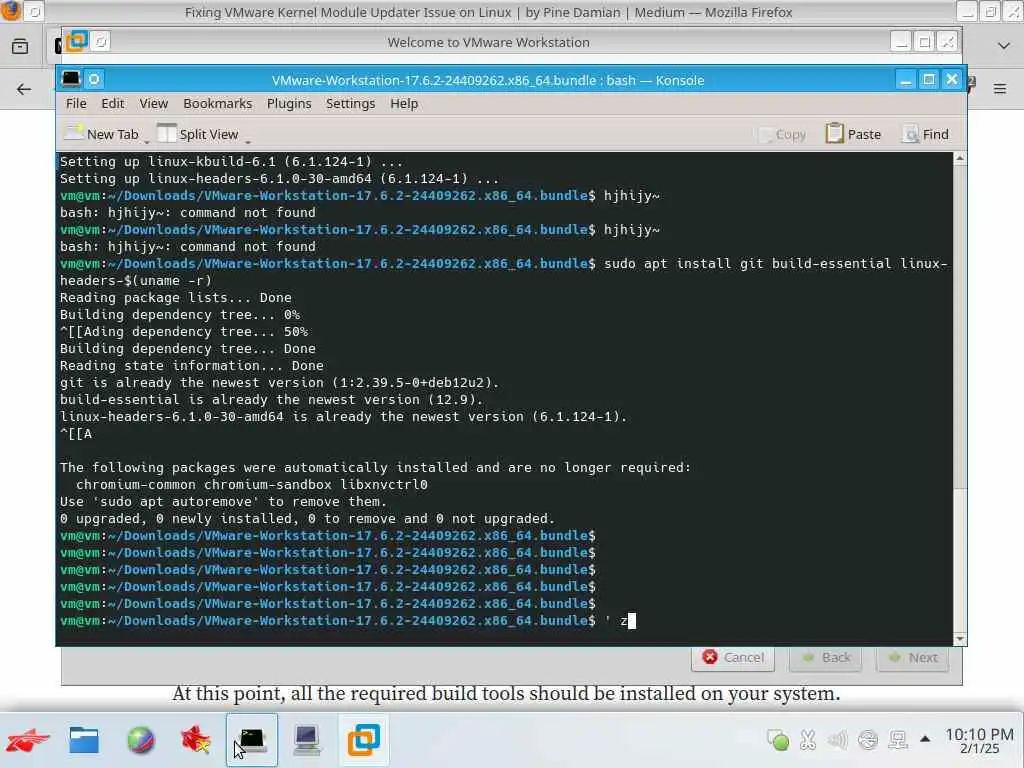1024x768 pixels.
Task: Open the Firefox View button
Action: [20, 46]
